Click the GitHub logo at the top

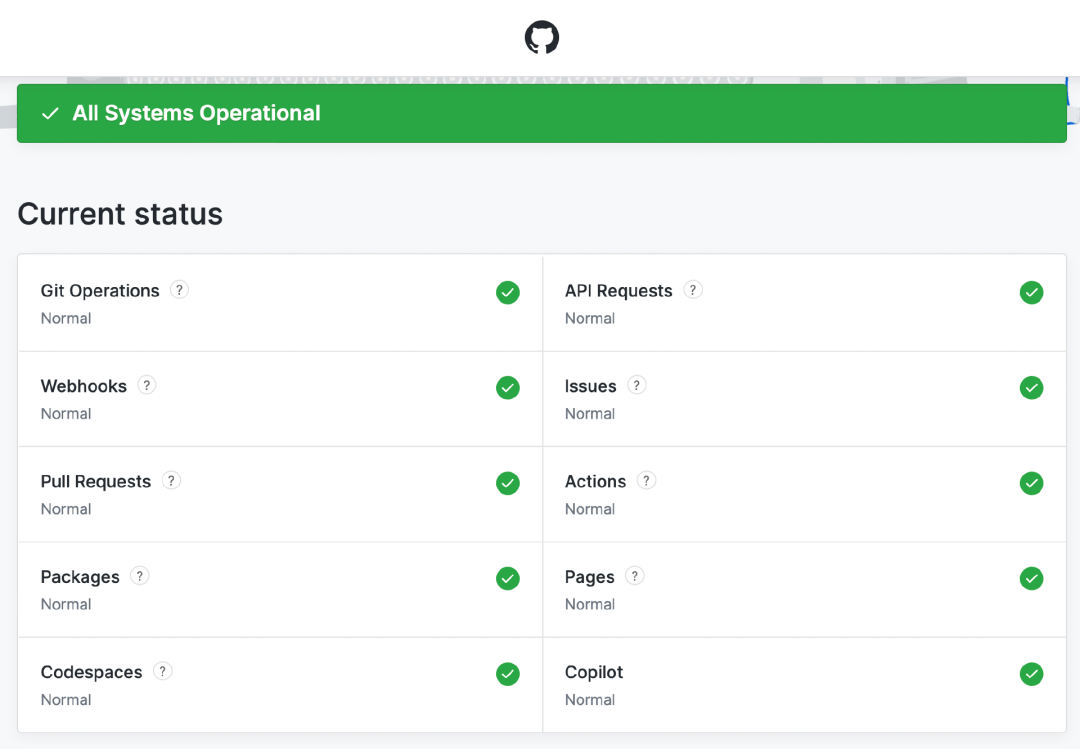[x=540, y=37]
